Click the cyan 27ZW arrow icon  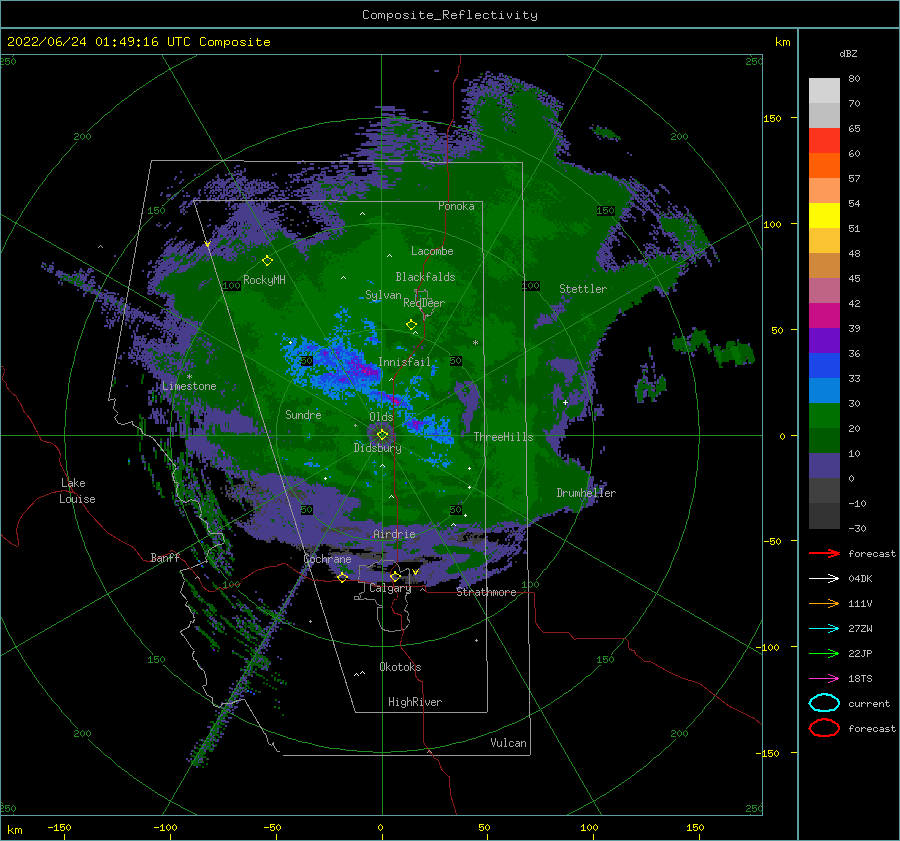coord(824,629)
